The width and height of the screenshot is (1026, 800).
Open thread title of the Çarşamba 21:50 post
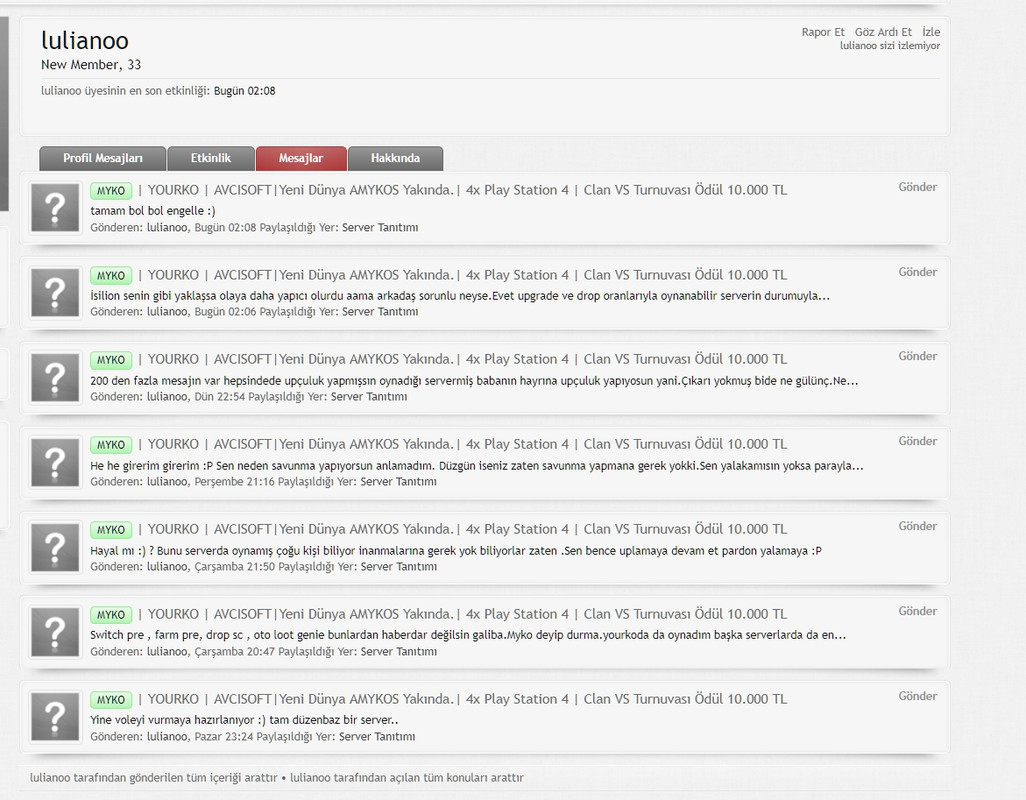tap(463, 530)
